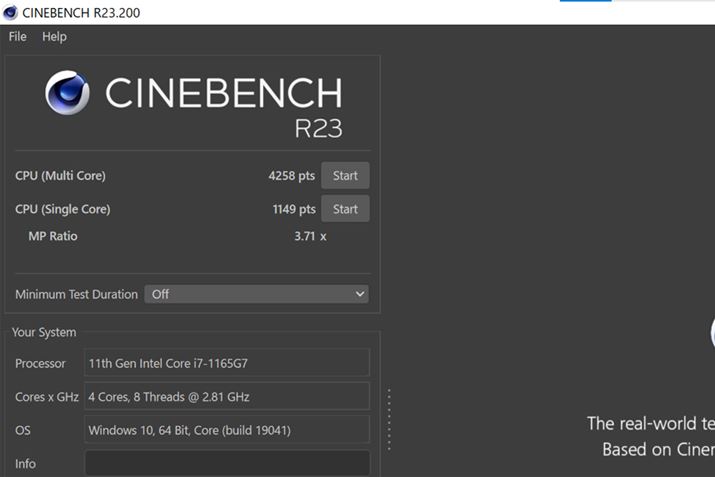Screen dimensions: 715x477
Task: Click the CPU (Single Core) label
Action: click(x=62, y=209)
